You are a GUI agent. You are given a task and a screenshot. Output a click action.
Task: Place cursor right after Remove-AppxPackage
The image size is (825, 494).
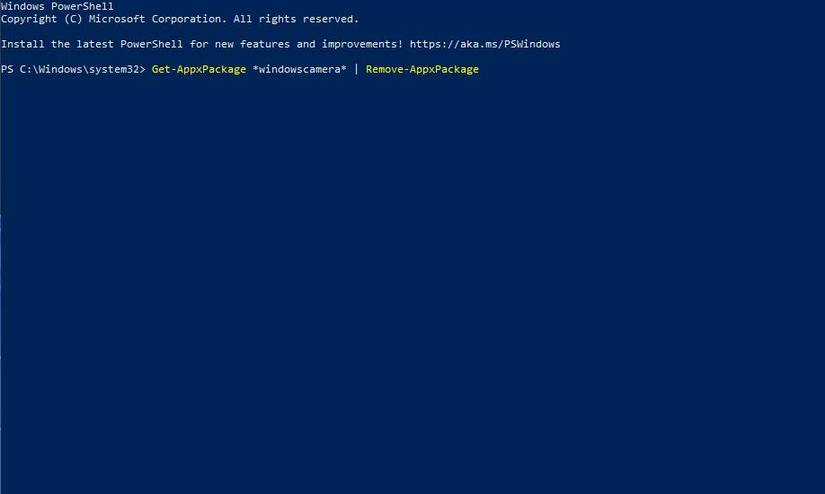[481, 69]
